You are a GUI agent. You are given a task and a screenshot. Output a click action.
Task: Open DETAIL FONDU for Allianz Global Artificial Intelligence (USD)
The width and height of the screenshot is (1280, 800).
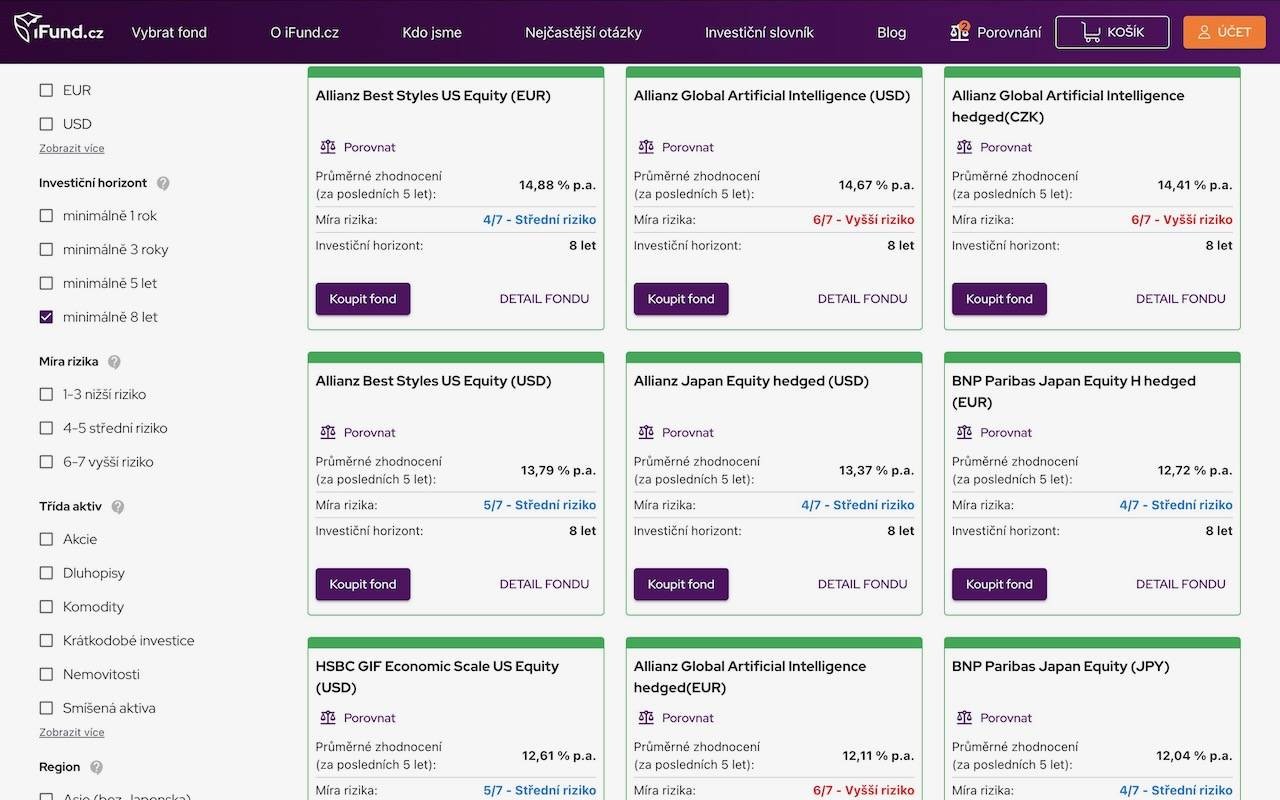pos(862,299)
